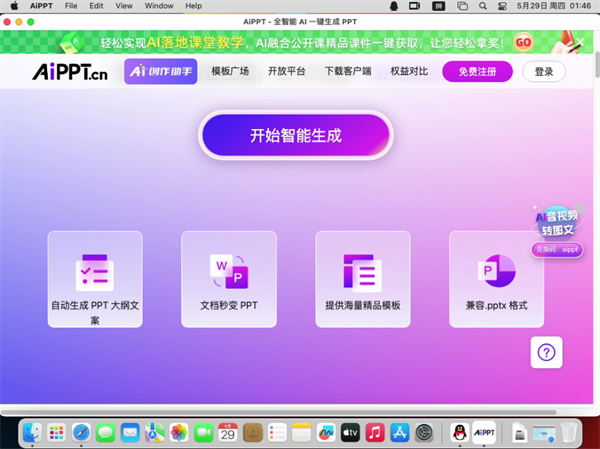
Task: Select 下载客户端 in the navigation bar
Action: (348, 71)
